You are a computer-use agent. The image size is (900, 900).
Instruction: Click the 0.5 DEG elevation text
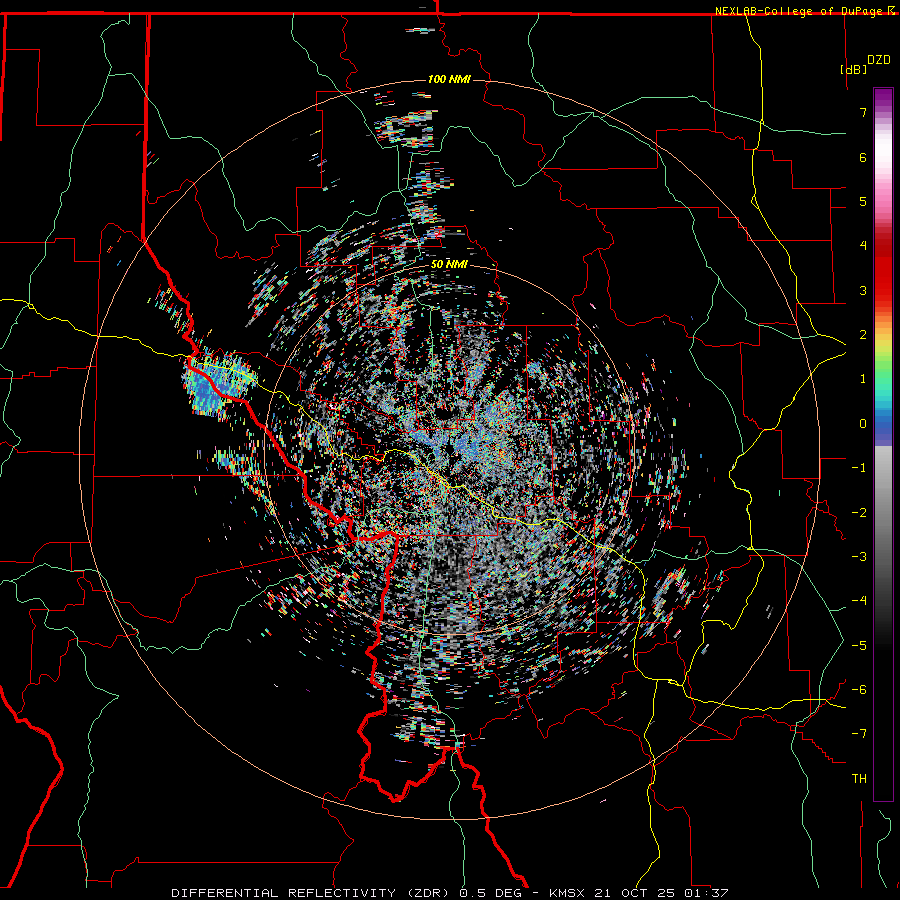pos(491,893)
